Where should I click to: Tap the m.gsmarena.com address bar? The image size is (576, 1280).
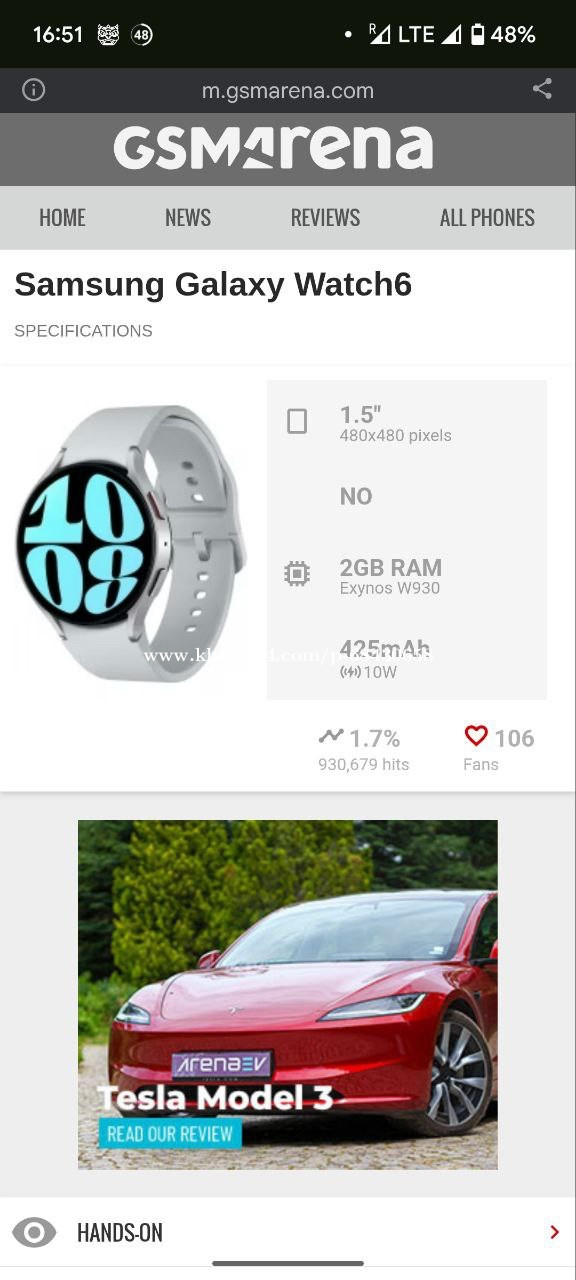click(288, 91)
